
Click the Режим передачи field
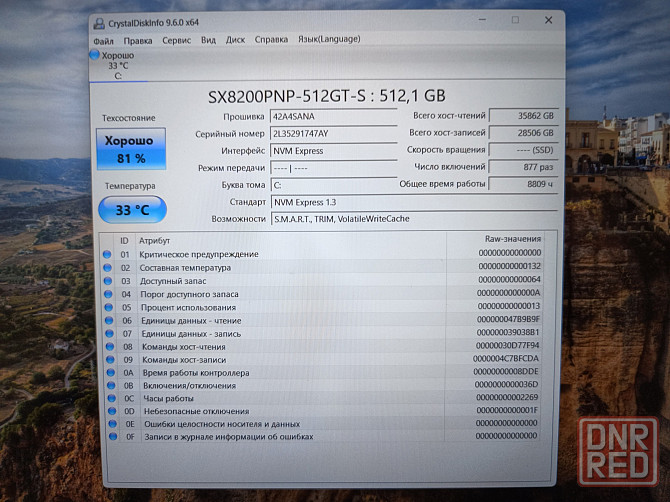point(334,168)
